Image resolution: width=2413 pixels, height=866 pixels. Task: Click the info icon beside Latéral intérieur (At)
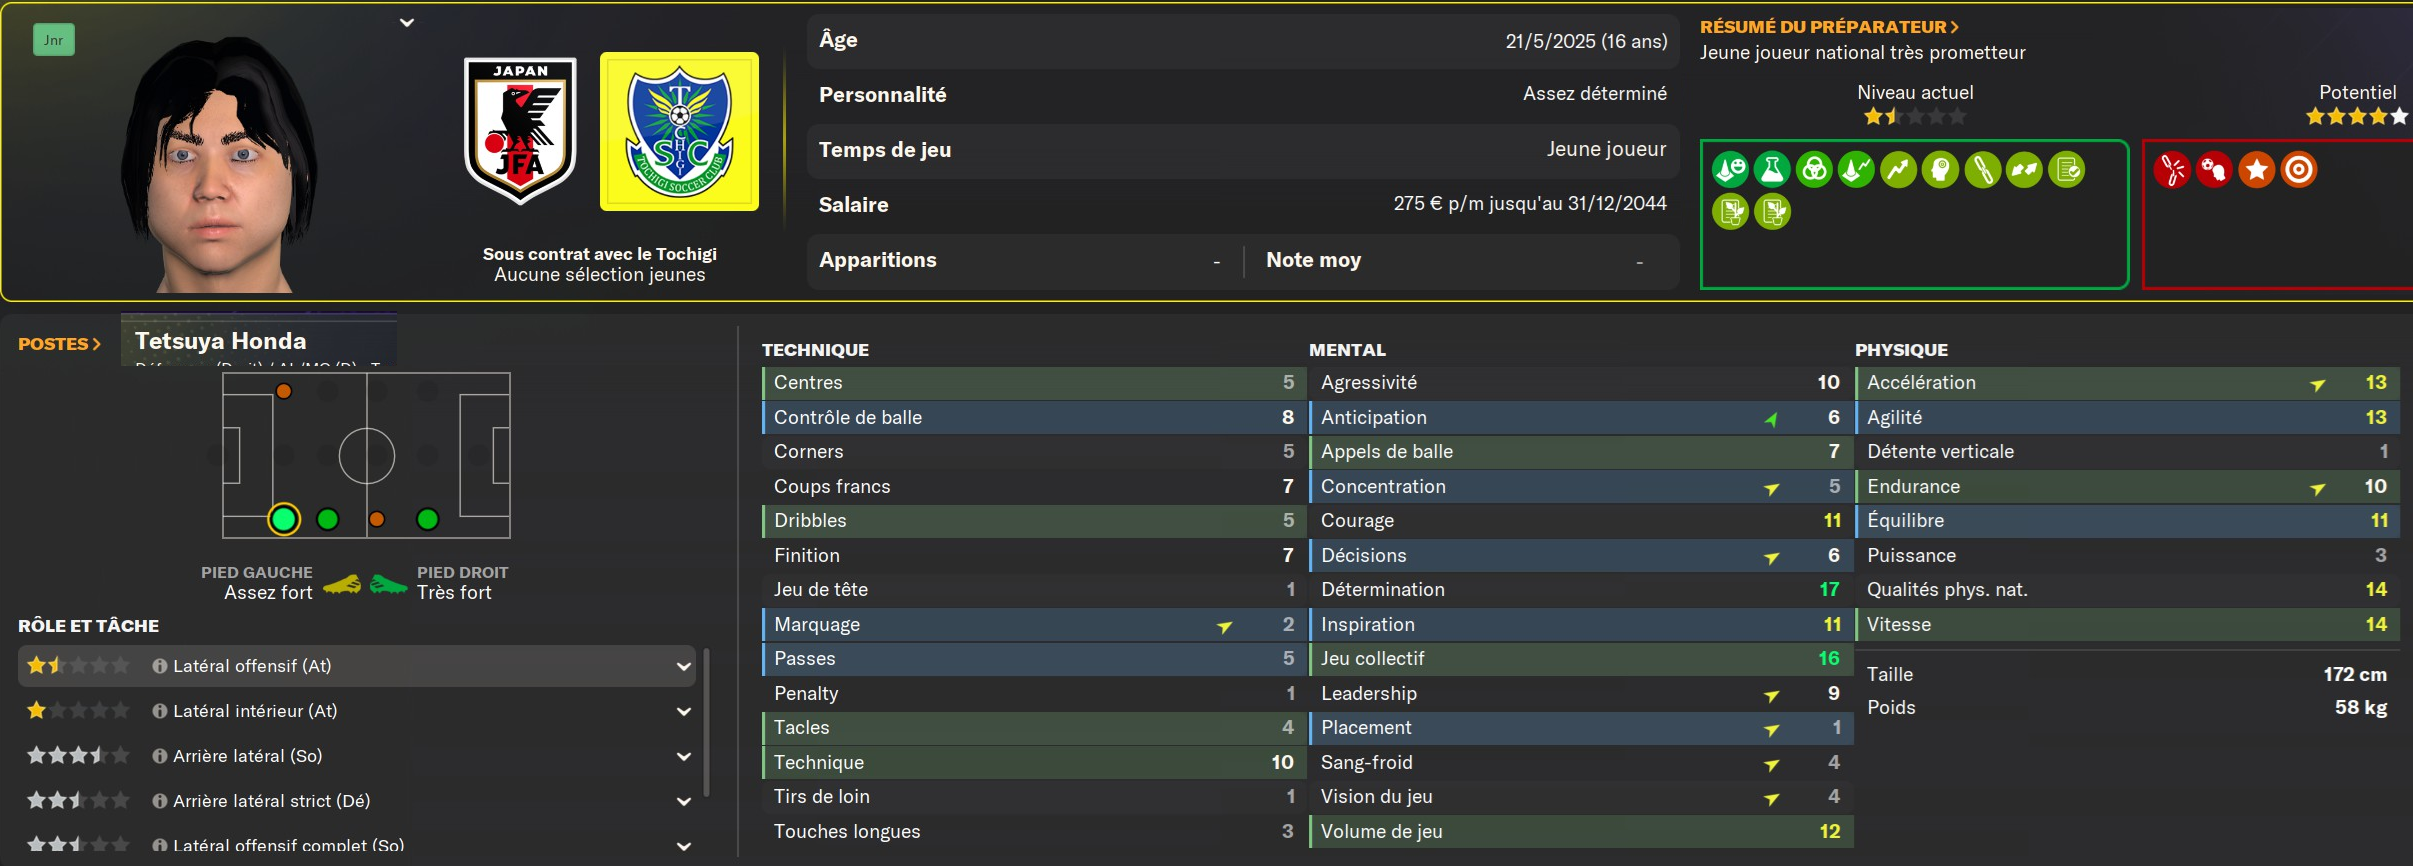point(159,711)
